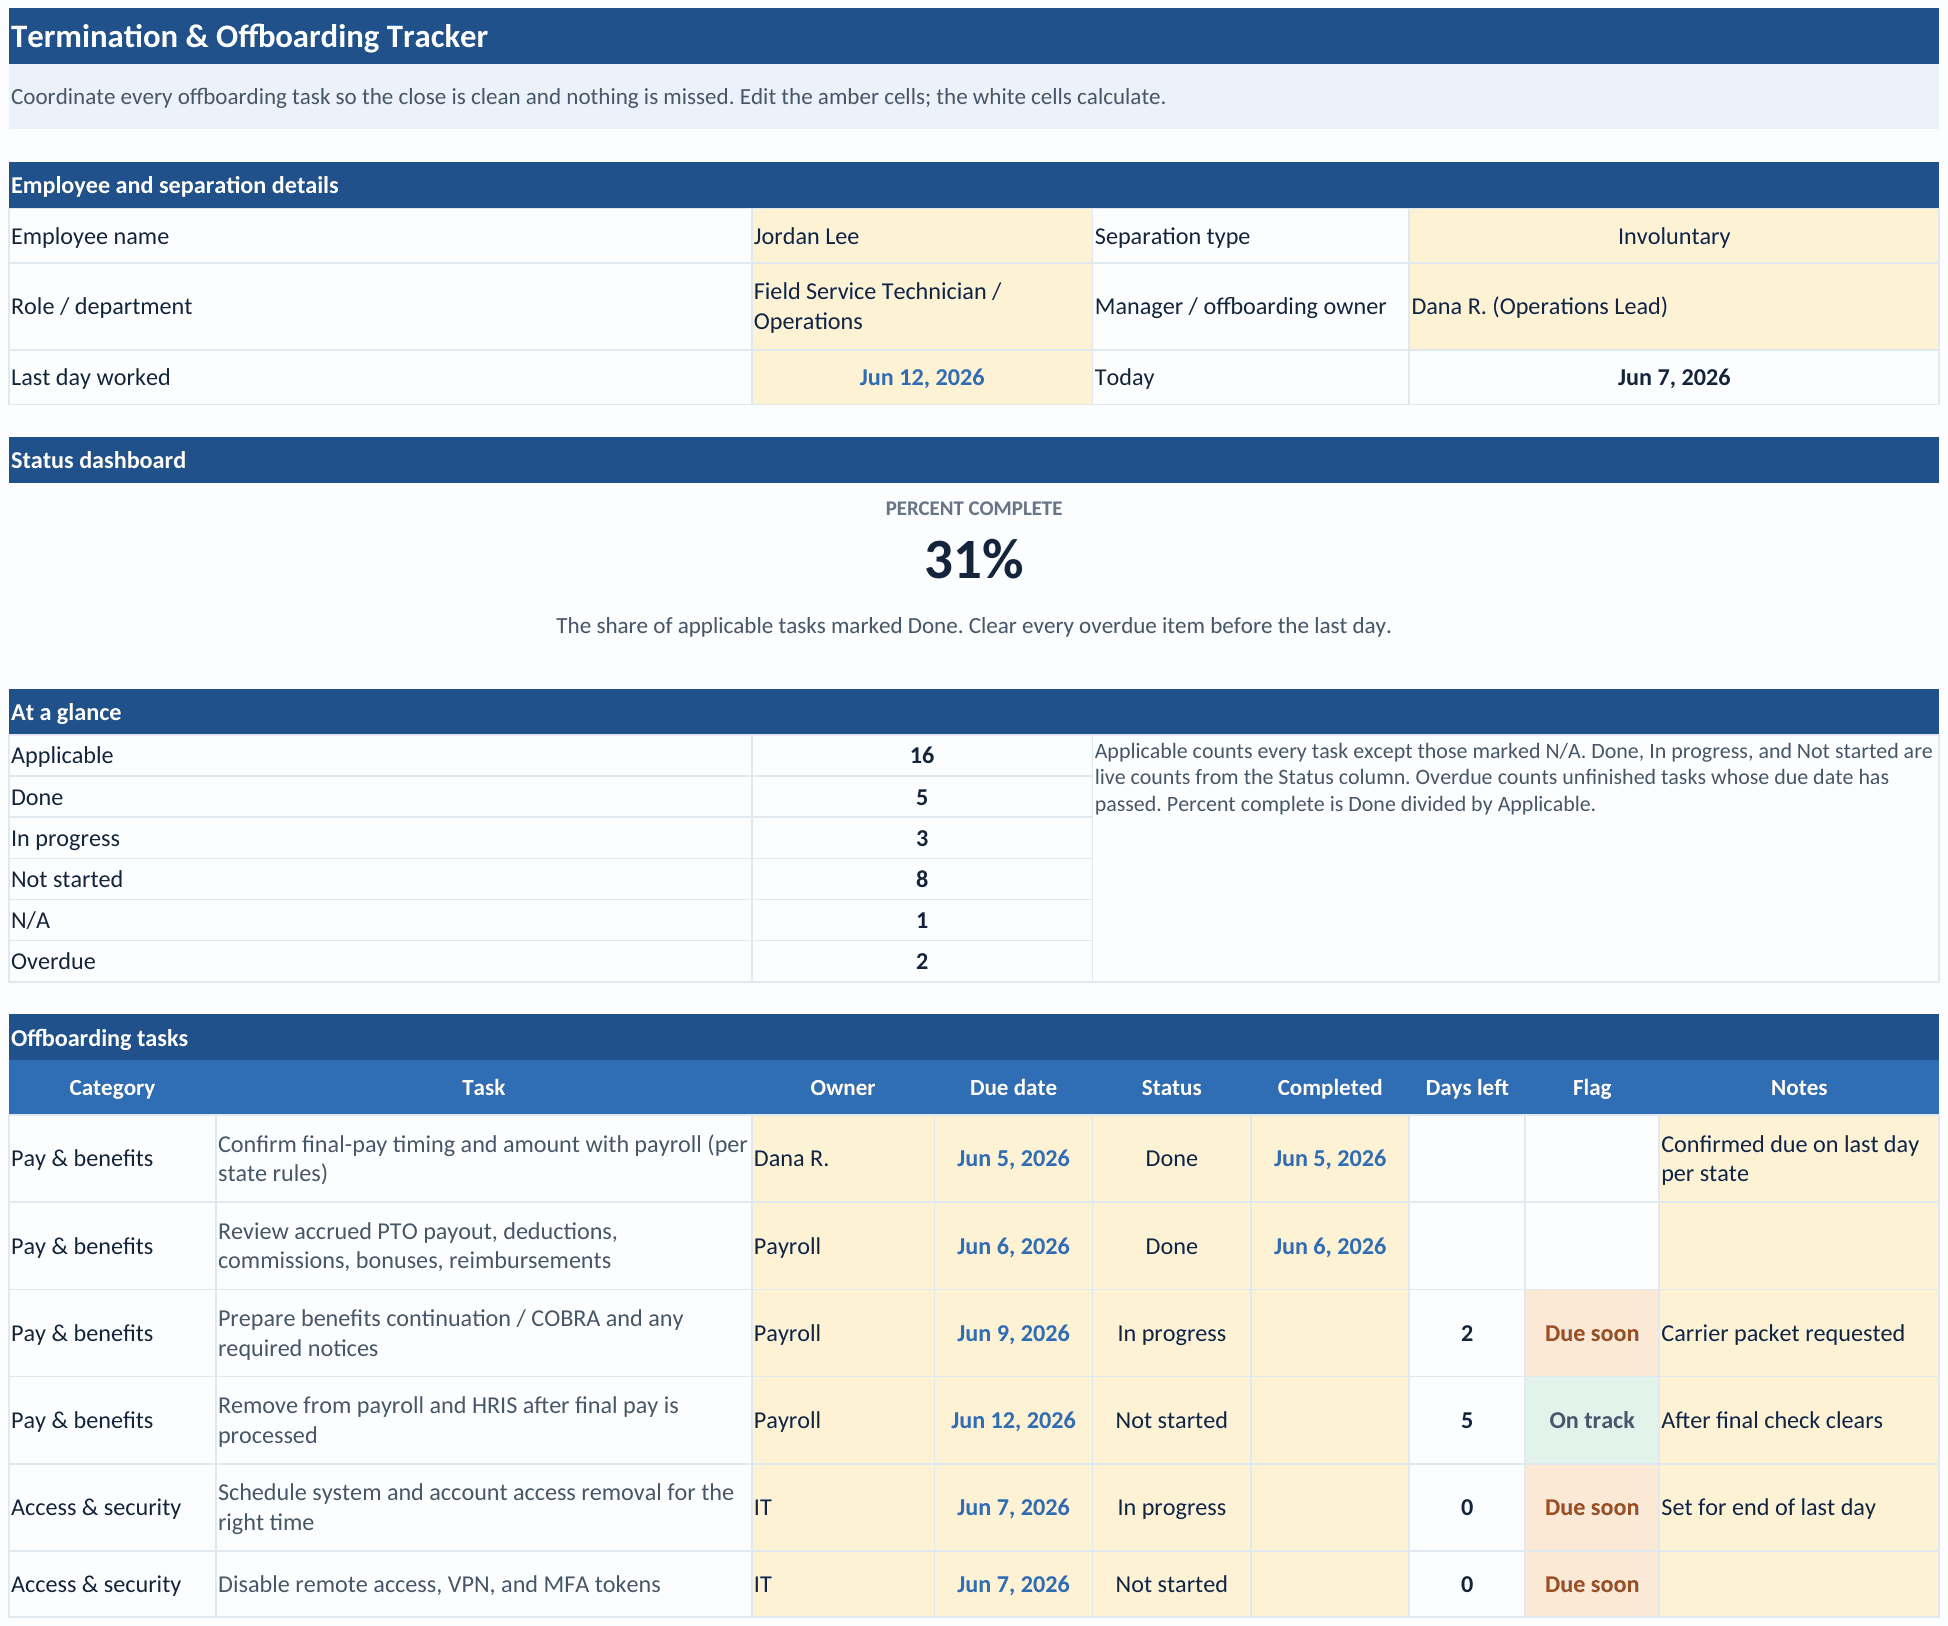Click the Days left column header
1948x1626 pixels.
[x=1466, y=1087]
